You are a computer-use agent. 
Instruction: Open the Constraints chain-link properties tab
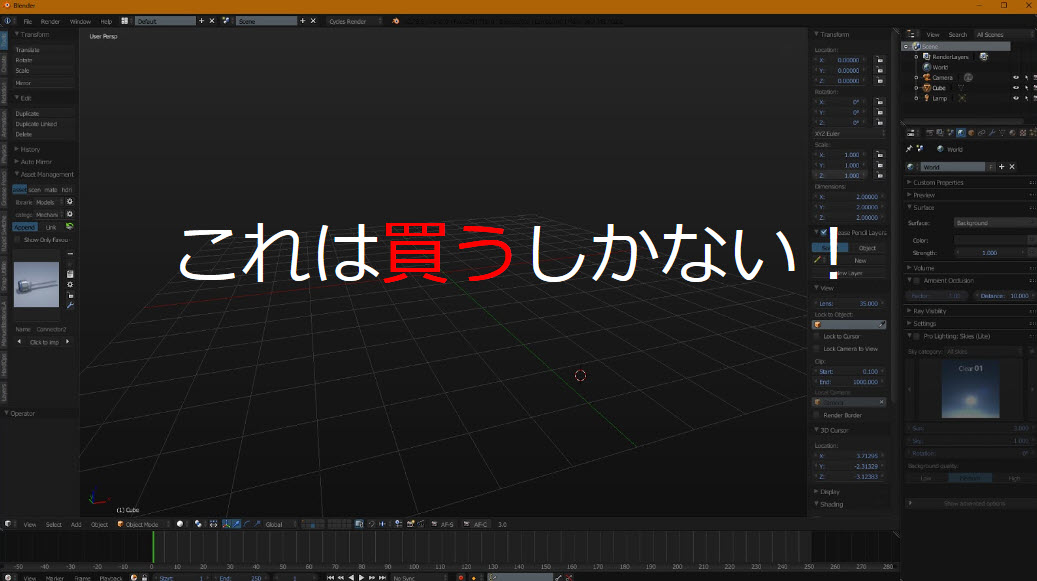(x=981, y=133)
